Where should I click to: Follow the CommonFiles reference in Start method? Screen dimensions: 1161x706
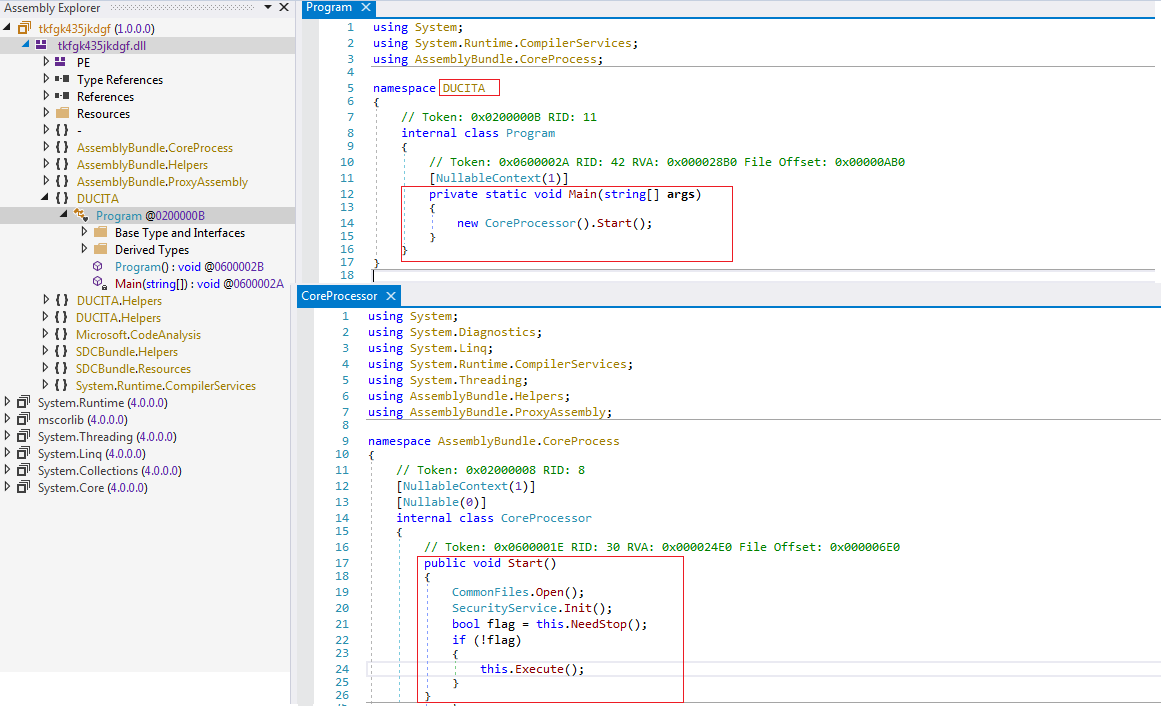[490, 592]
